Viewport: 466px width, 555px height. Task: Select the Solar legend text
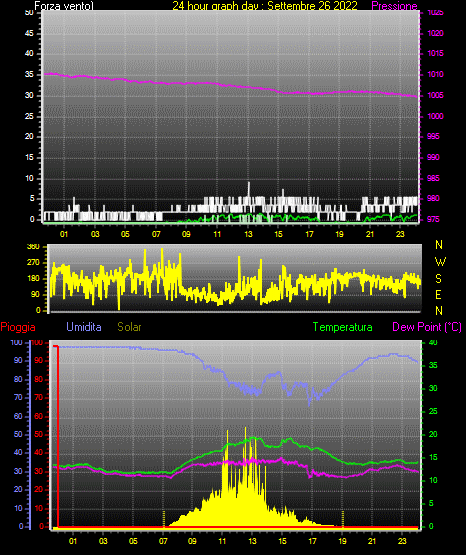click(130, 327)
